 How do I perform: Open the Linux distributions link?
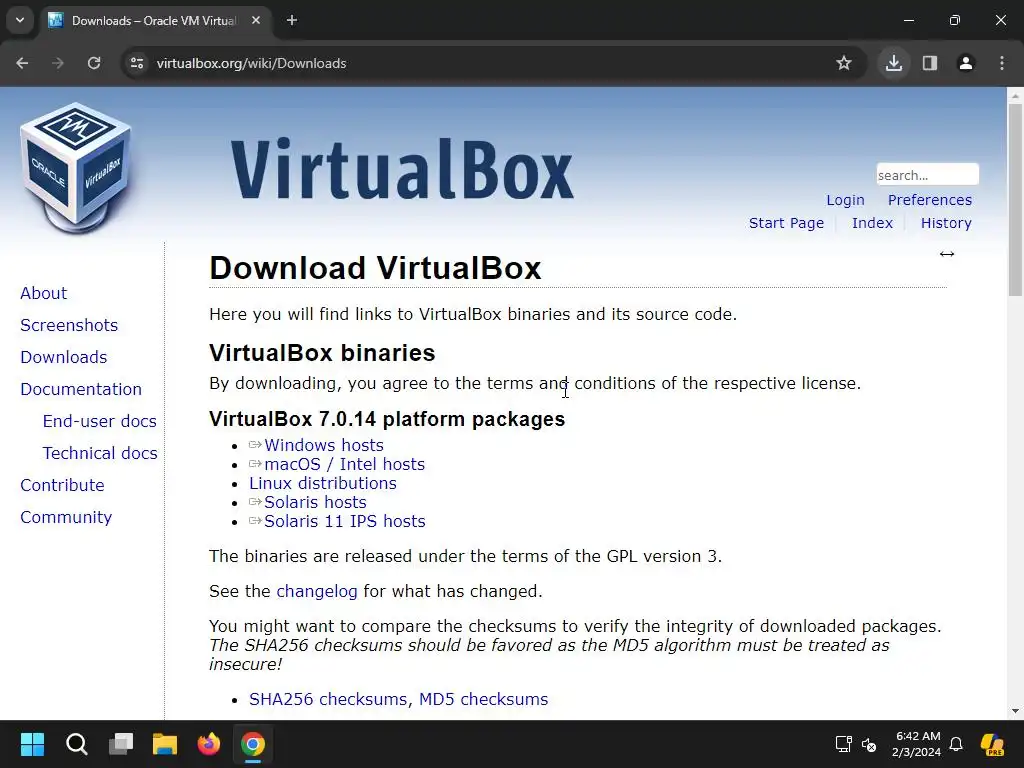(323, 483)
